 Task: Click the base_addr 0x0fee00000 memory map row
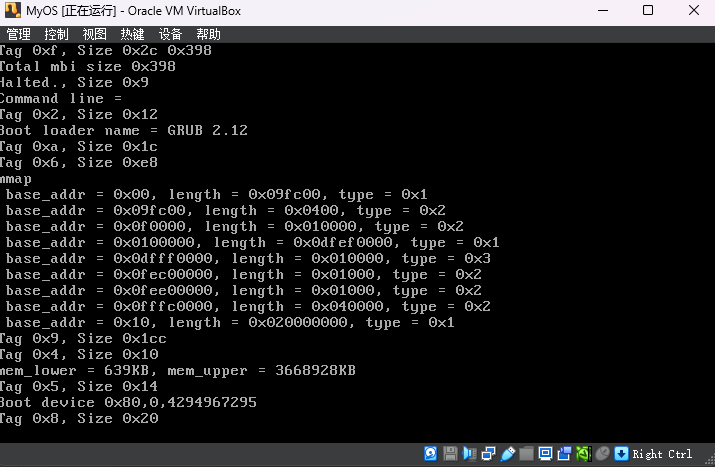[x=244, y=291]
